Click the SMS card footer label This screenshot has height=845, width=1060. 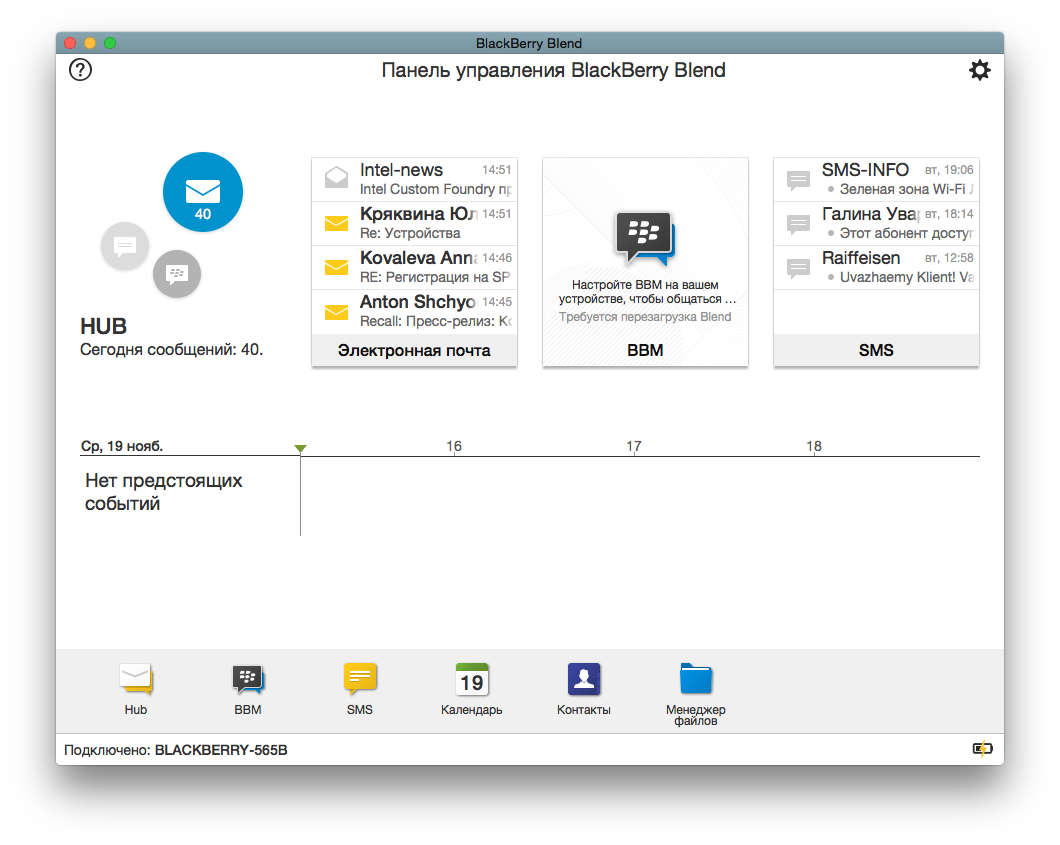(876, 350)
